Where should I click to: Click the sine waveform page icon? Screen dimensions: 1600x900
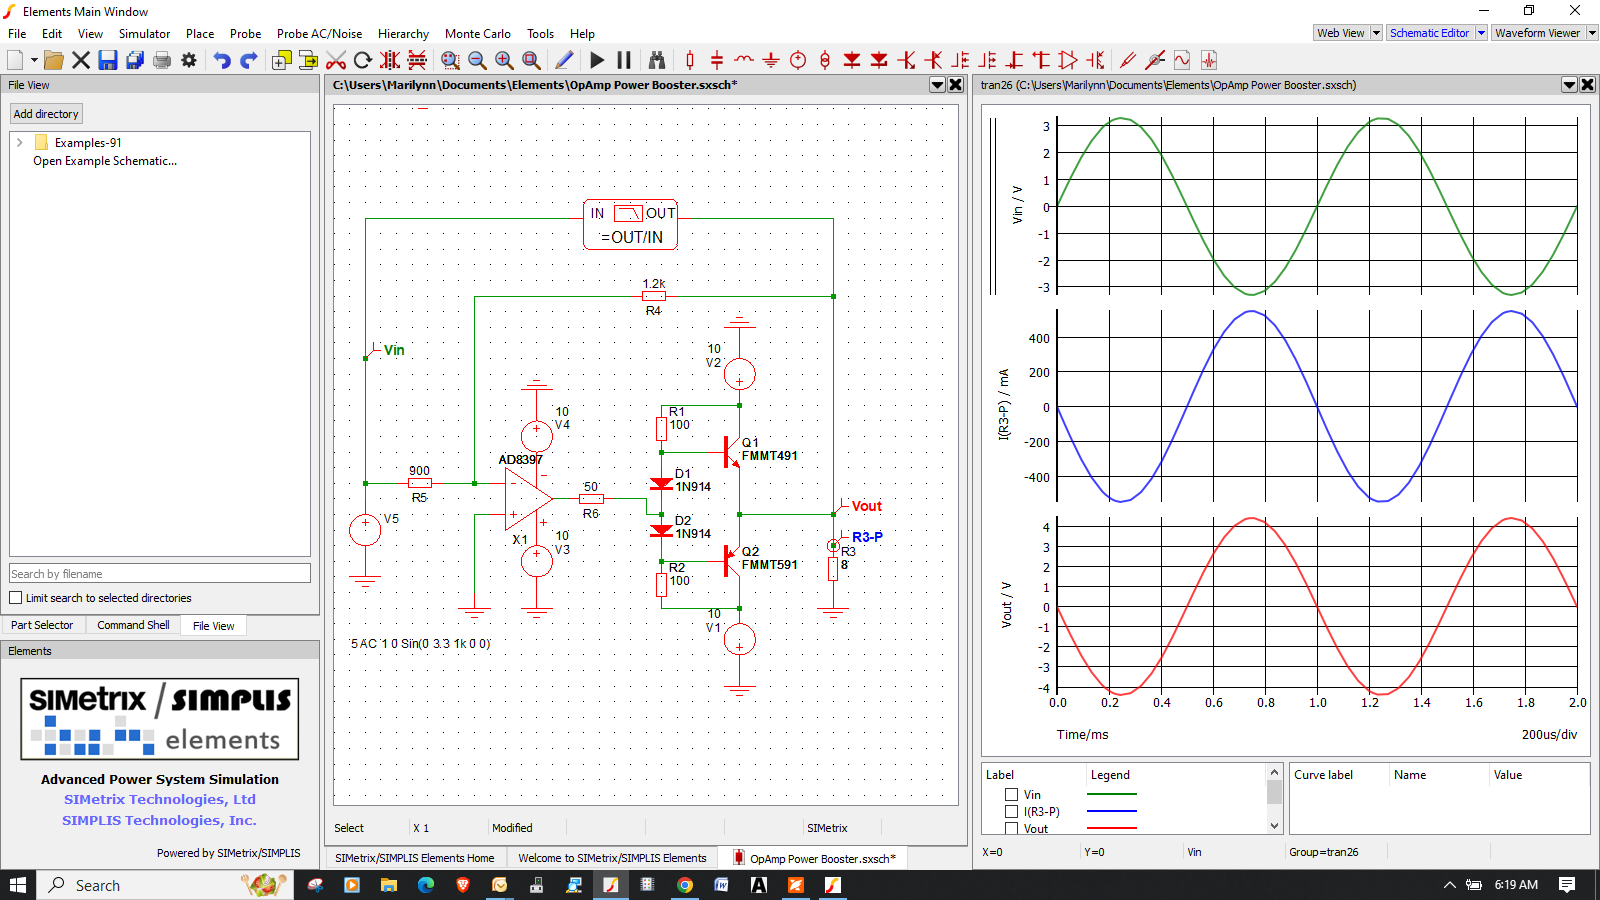1182,60
